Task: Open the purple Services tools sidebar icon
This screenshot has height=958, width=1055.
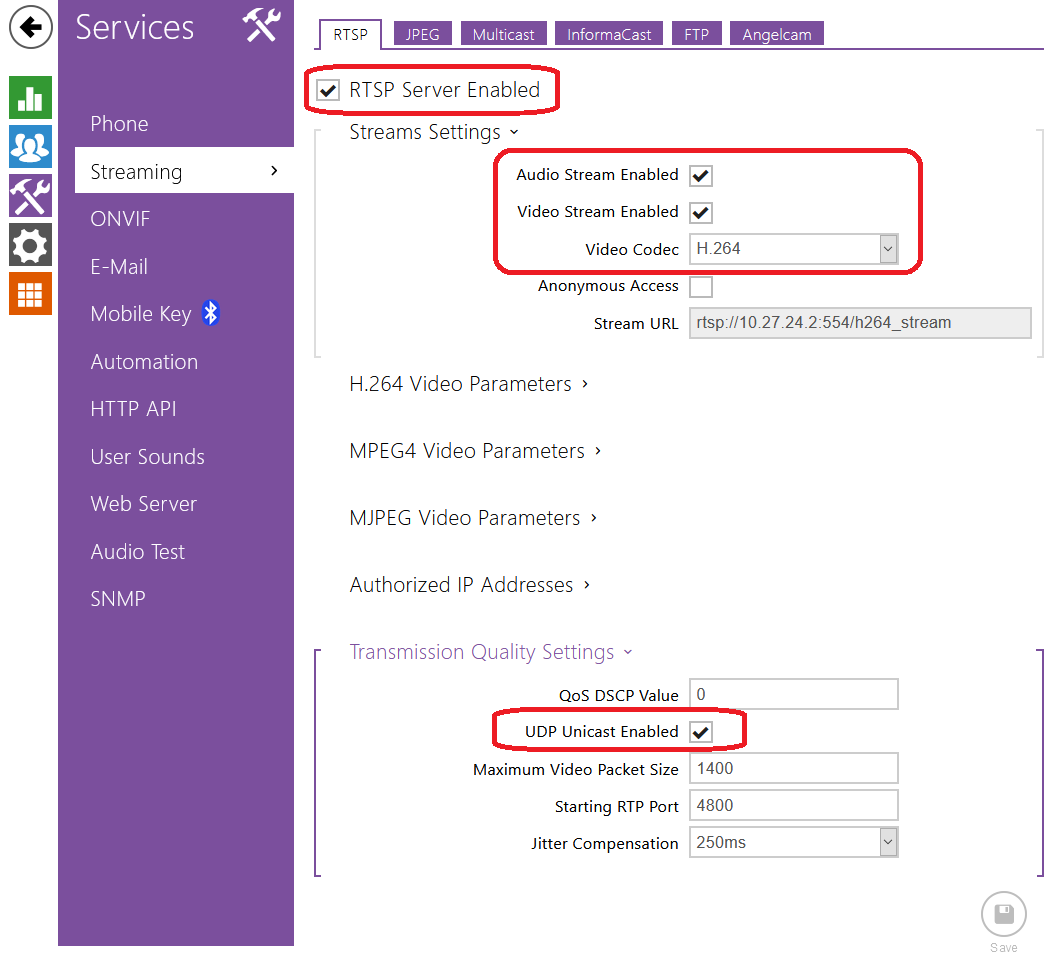Action: [30, 196]
